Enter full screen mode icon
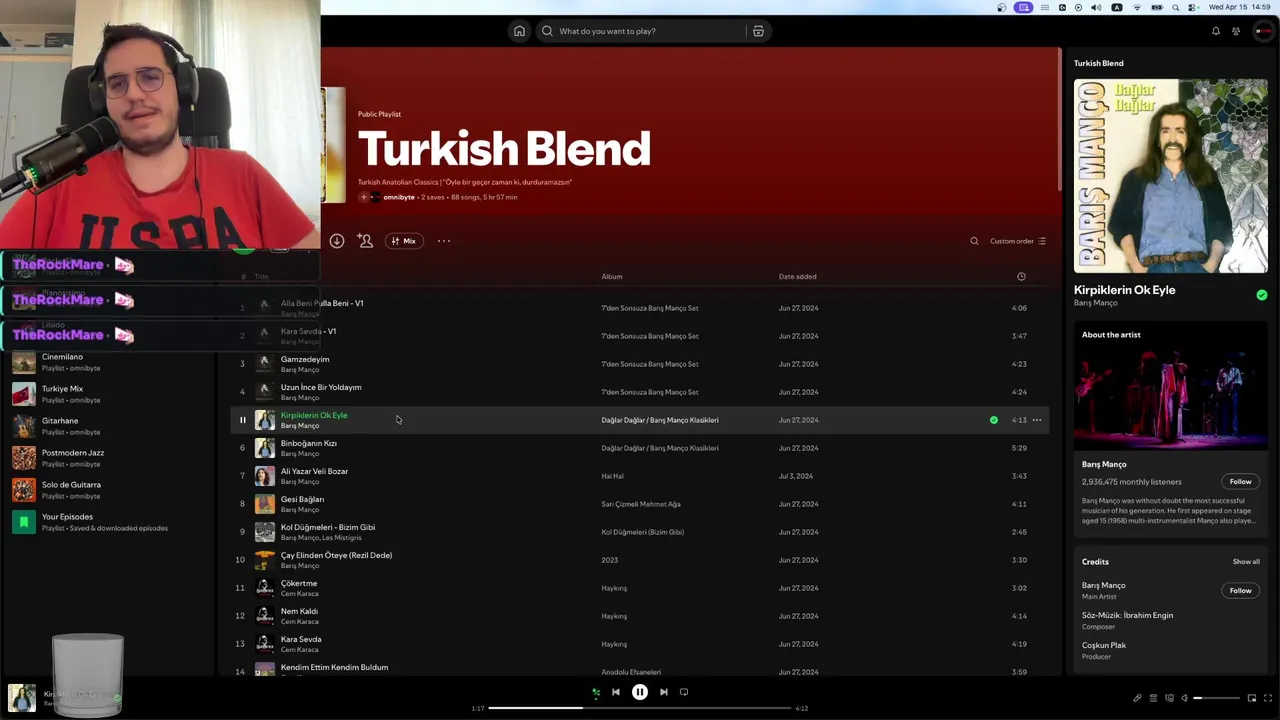Viewport: 1280px width, 720px height. click(1268, 698)
